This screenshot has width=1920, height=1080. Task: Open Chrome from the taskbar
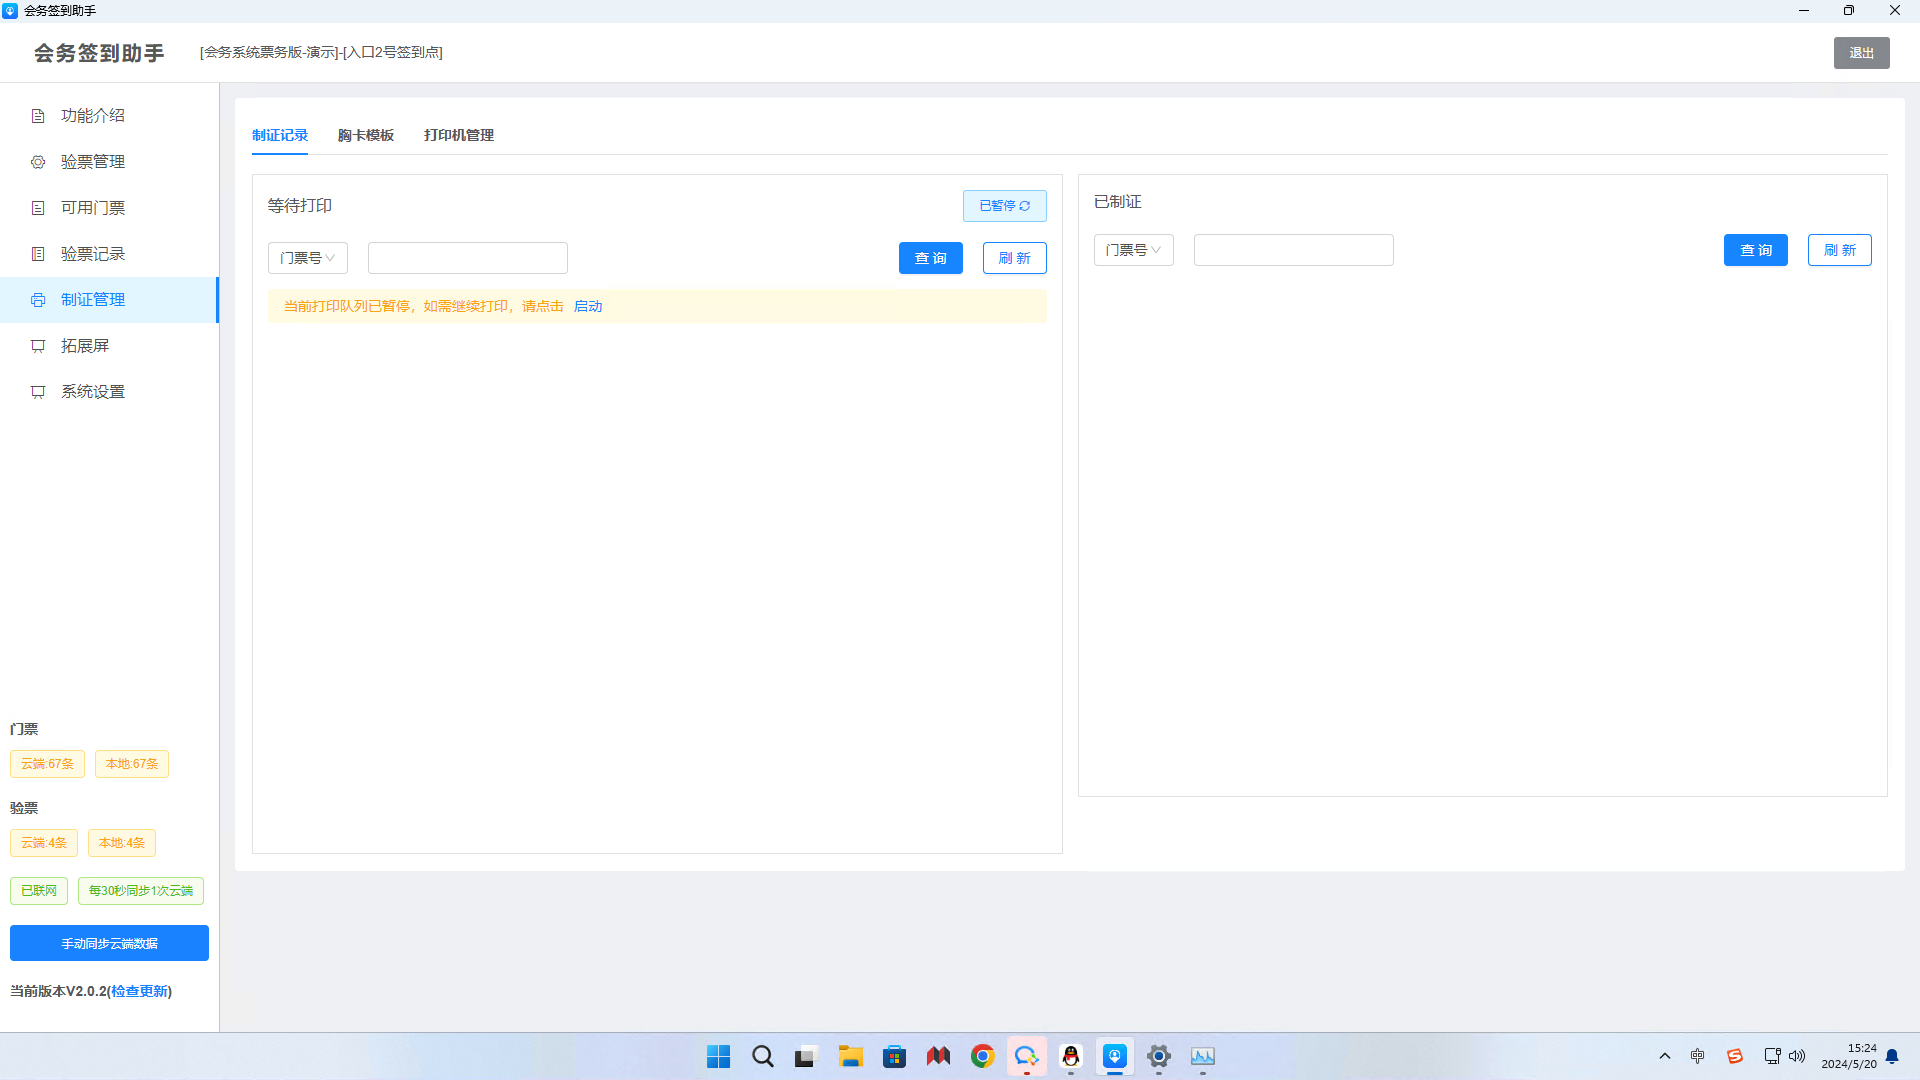pos(982,1057)
